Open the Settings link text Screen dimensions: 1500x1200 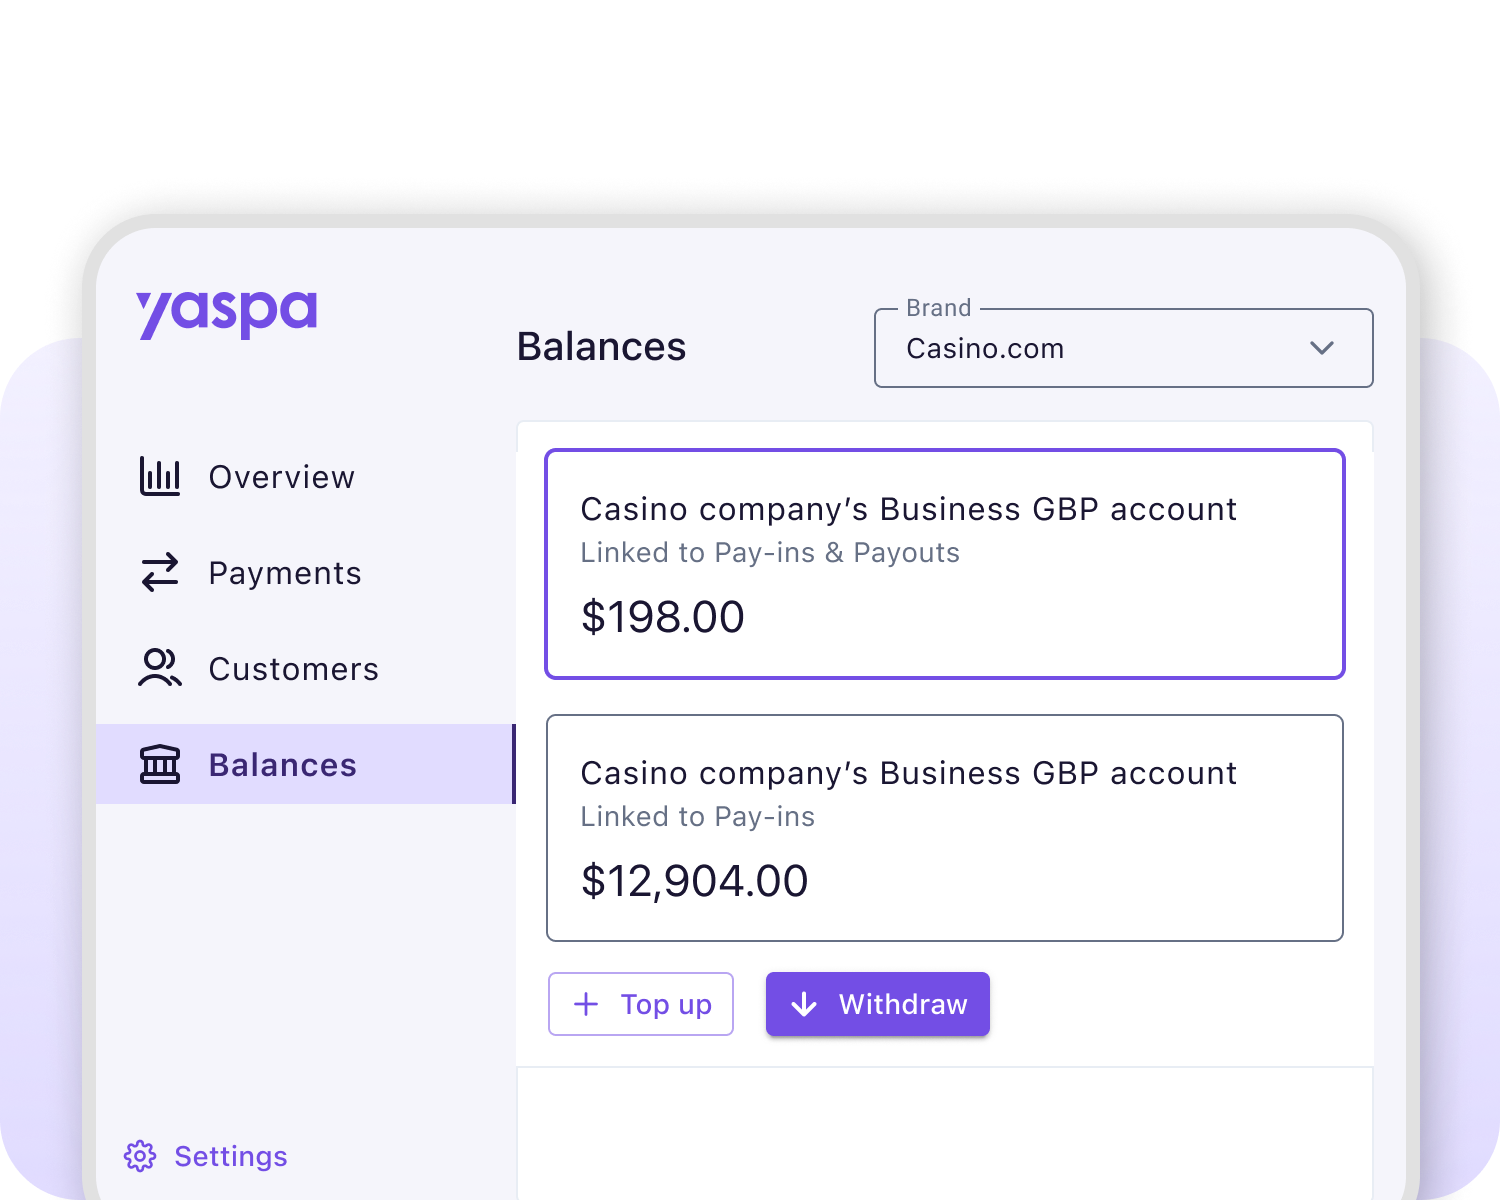click(x=231, y=1156)
